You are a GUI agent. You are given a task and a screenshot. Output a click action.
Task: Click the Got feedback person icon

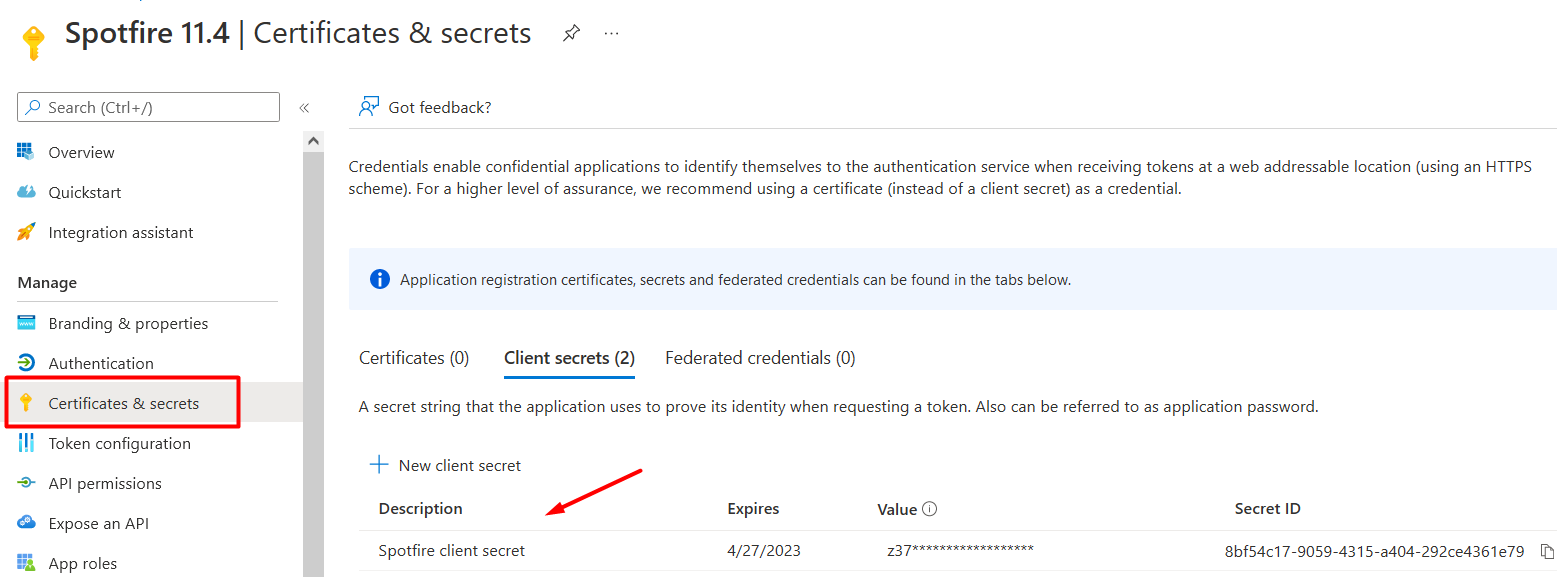[369, 107]
